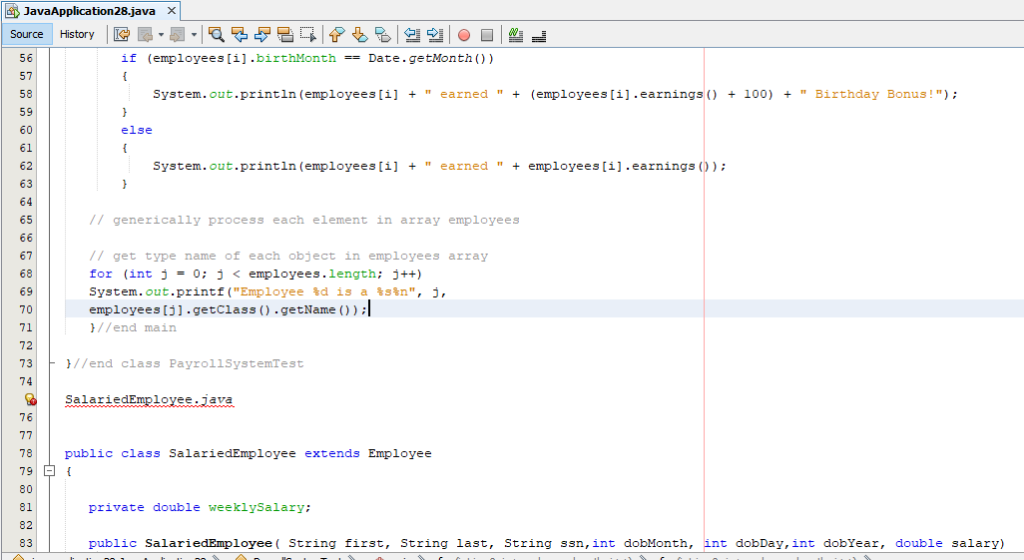Click Next Bookmark icon
The height and width of the screenshot is (560, 1024).
[360, 35]
